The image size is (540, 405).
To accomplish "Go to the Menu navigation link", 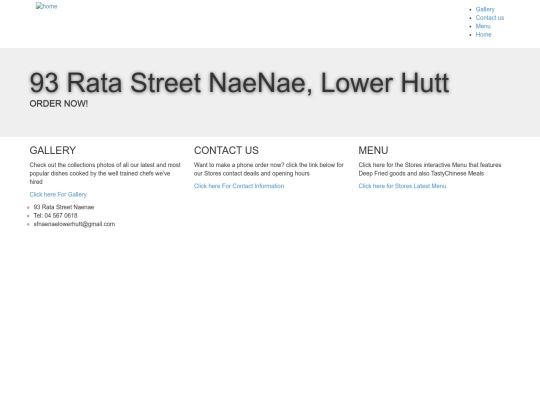I will 483,26.
